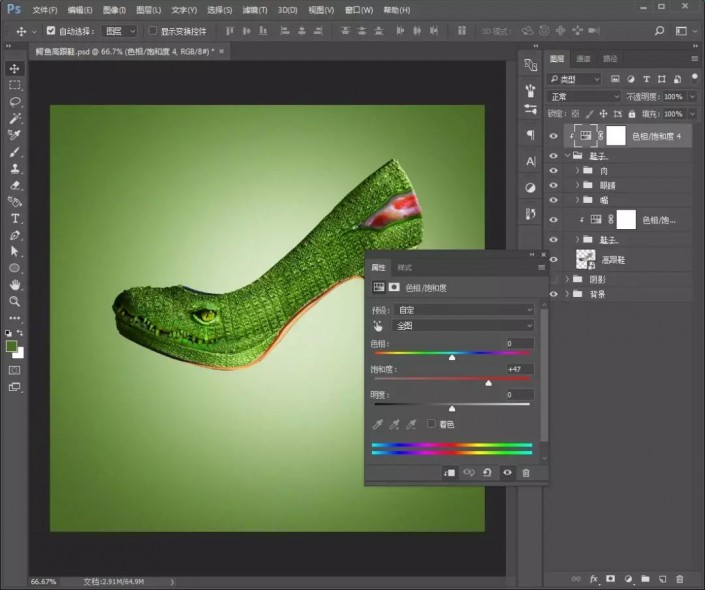This screenshot has width=705, height=590.
Task: Create new adjustment layer icon
Action: click(628, 579)
